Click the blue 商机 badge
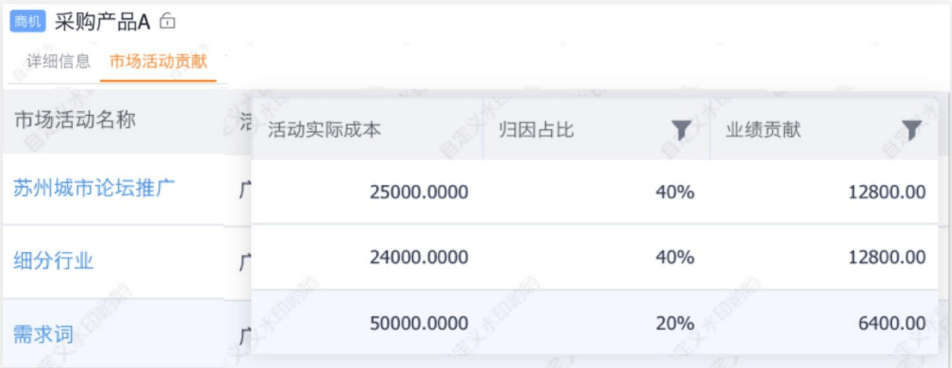Image resolution: width=952 pixels, height=368 pixels. (x=28, y=22)
